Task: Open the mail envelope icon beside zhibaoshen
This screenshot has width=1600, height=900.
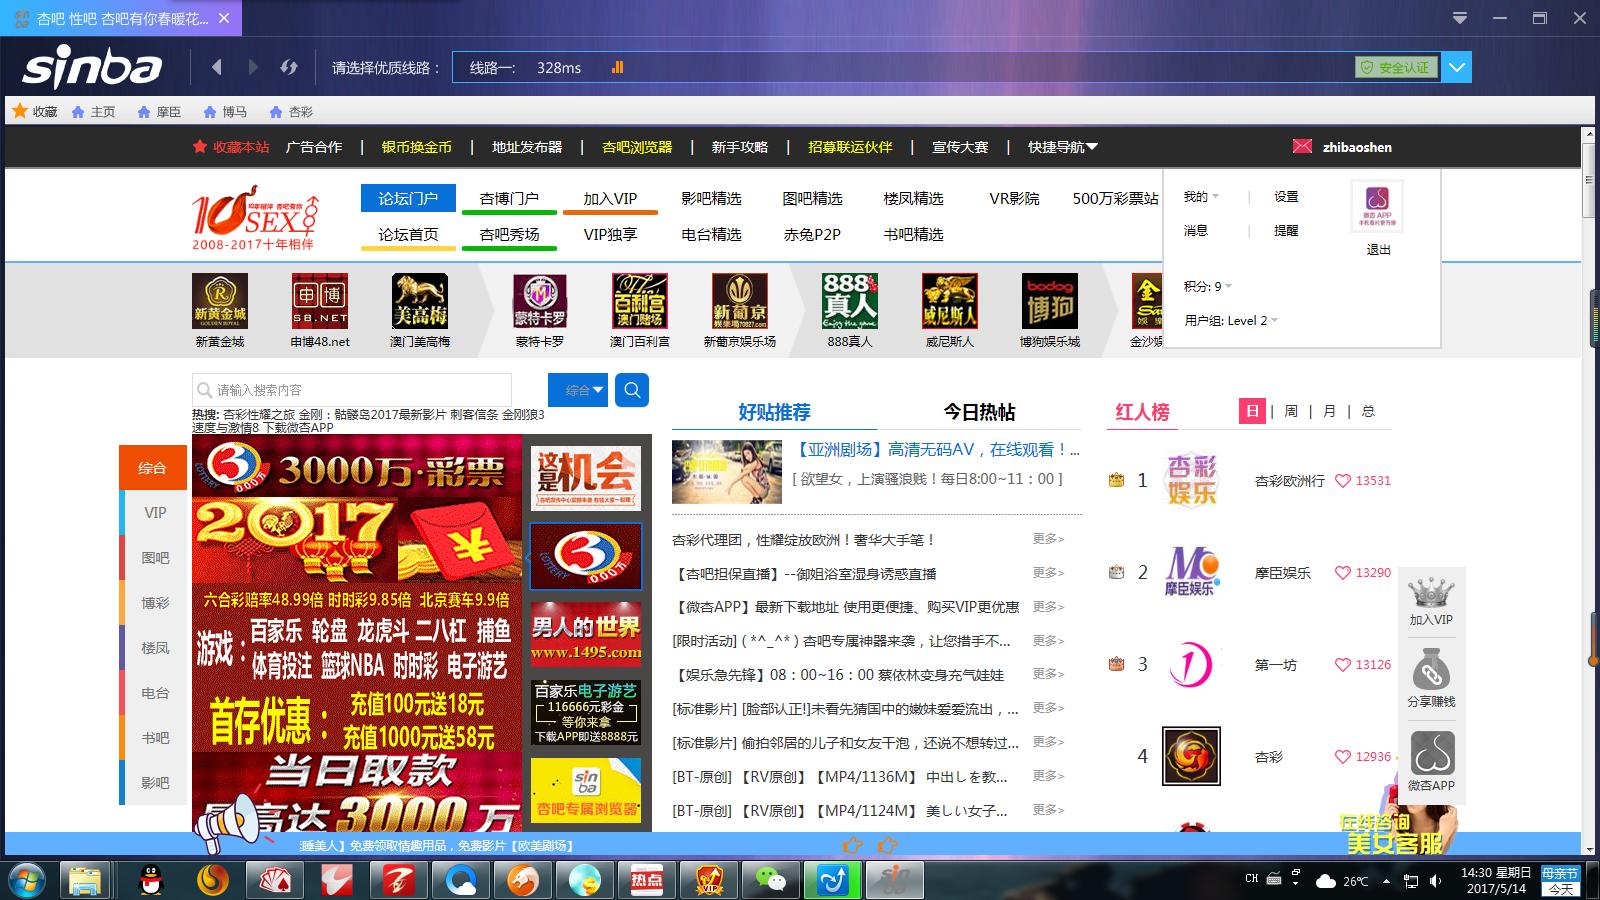Action: (1302, 146)
